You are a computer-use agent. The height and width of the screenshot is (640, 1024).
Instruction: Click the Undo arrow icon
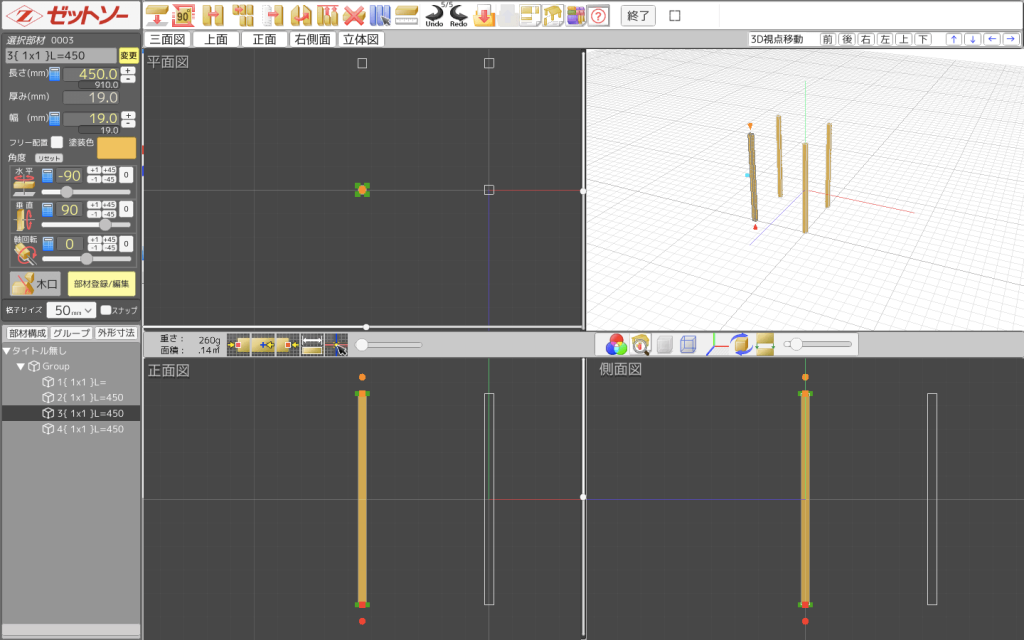point(434,15)
